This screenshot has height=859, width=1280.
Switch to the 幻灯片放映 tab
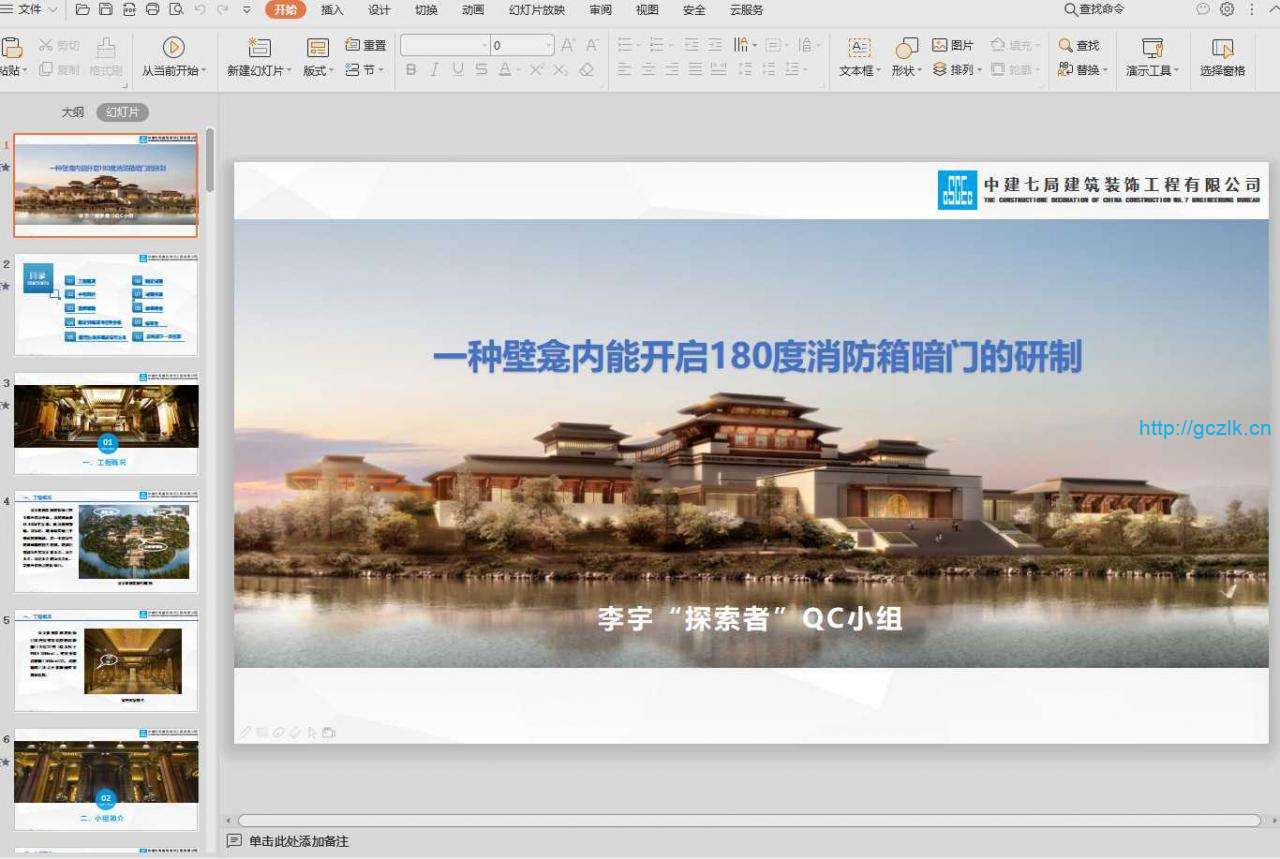536,10
